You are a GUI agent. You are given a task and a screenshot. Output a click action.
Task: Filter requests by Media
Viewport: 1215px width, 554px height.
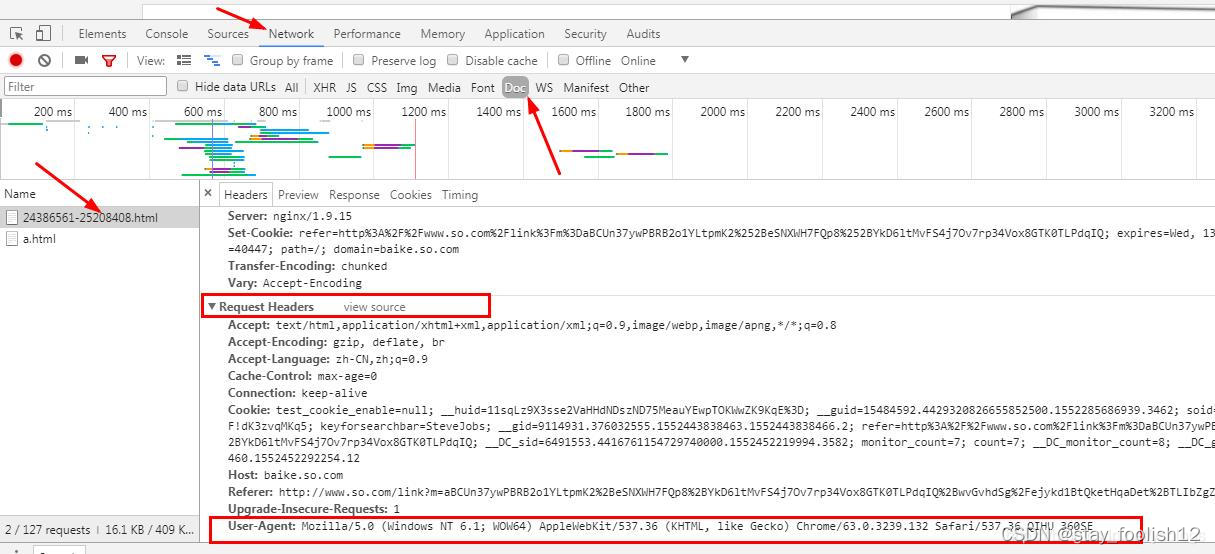click(x=444, y=88)
